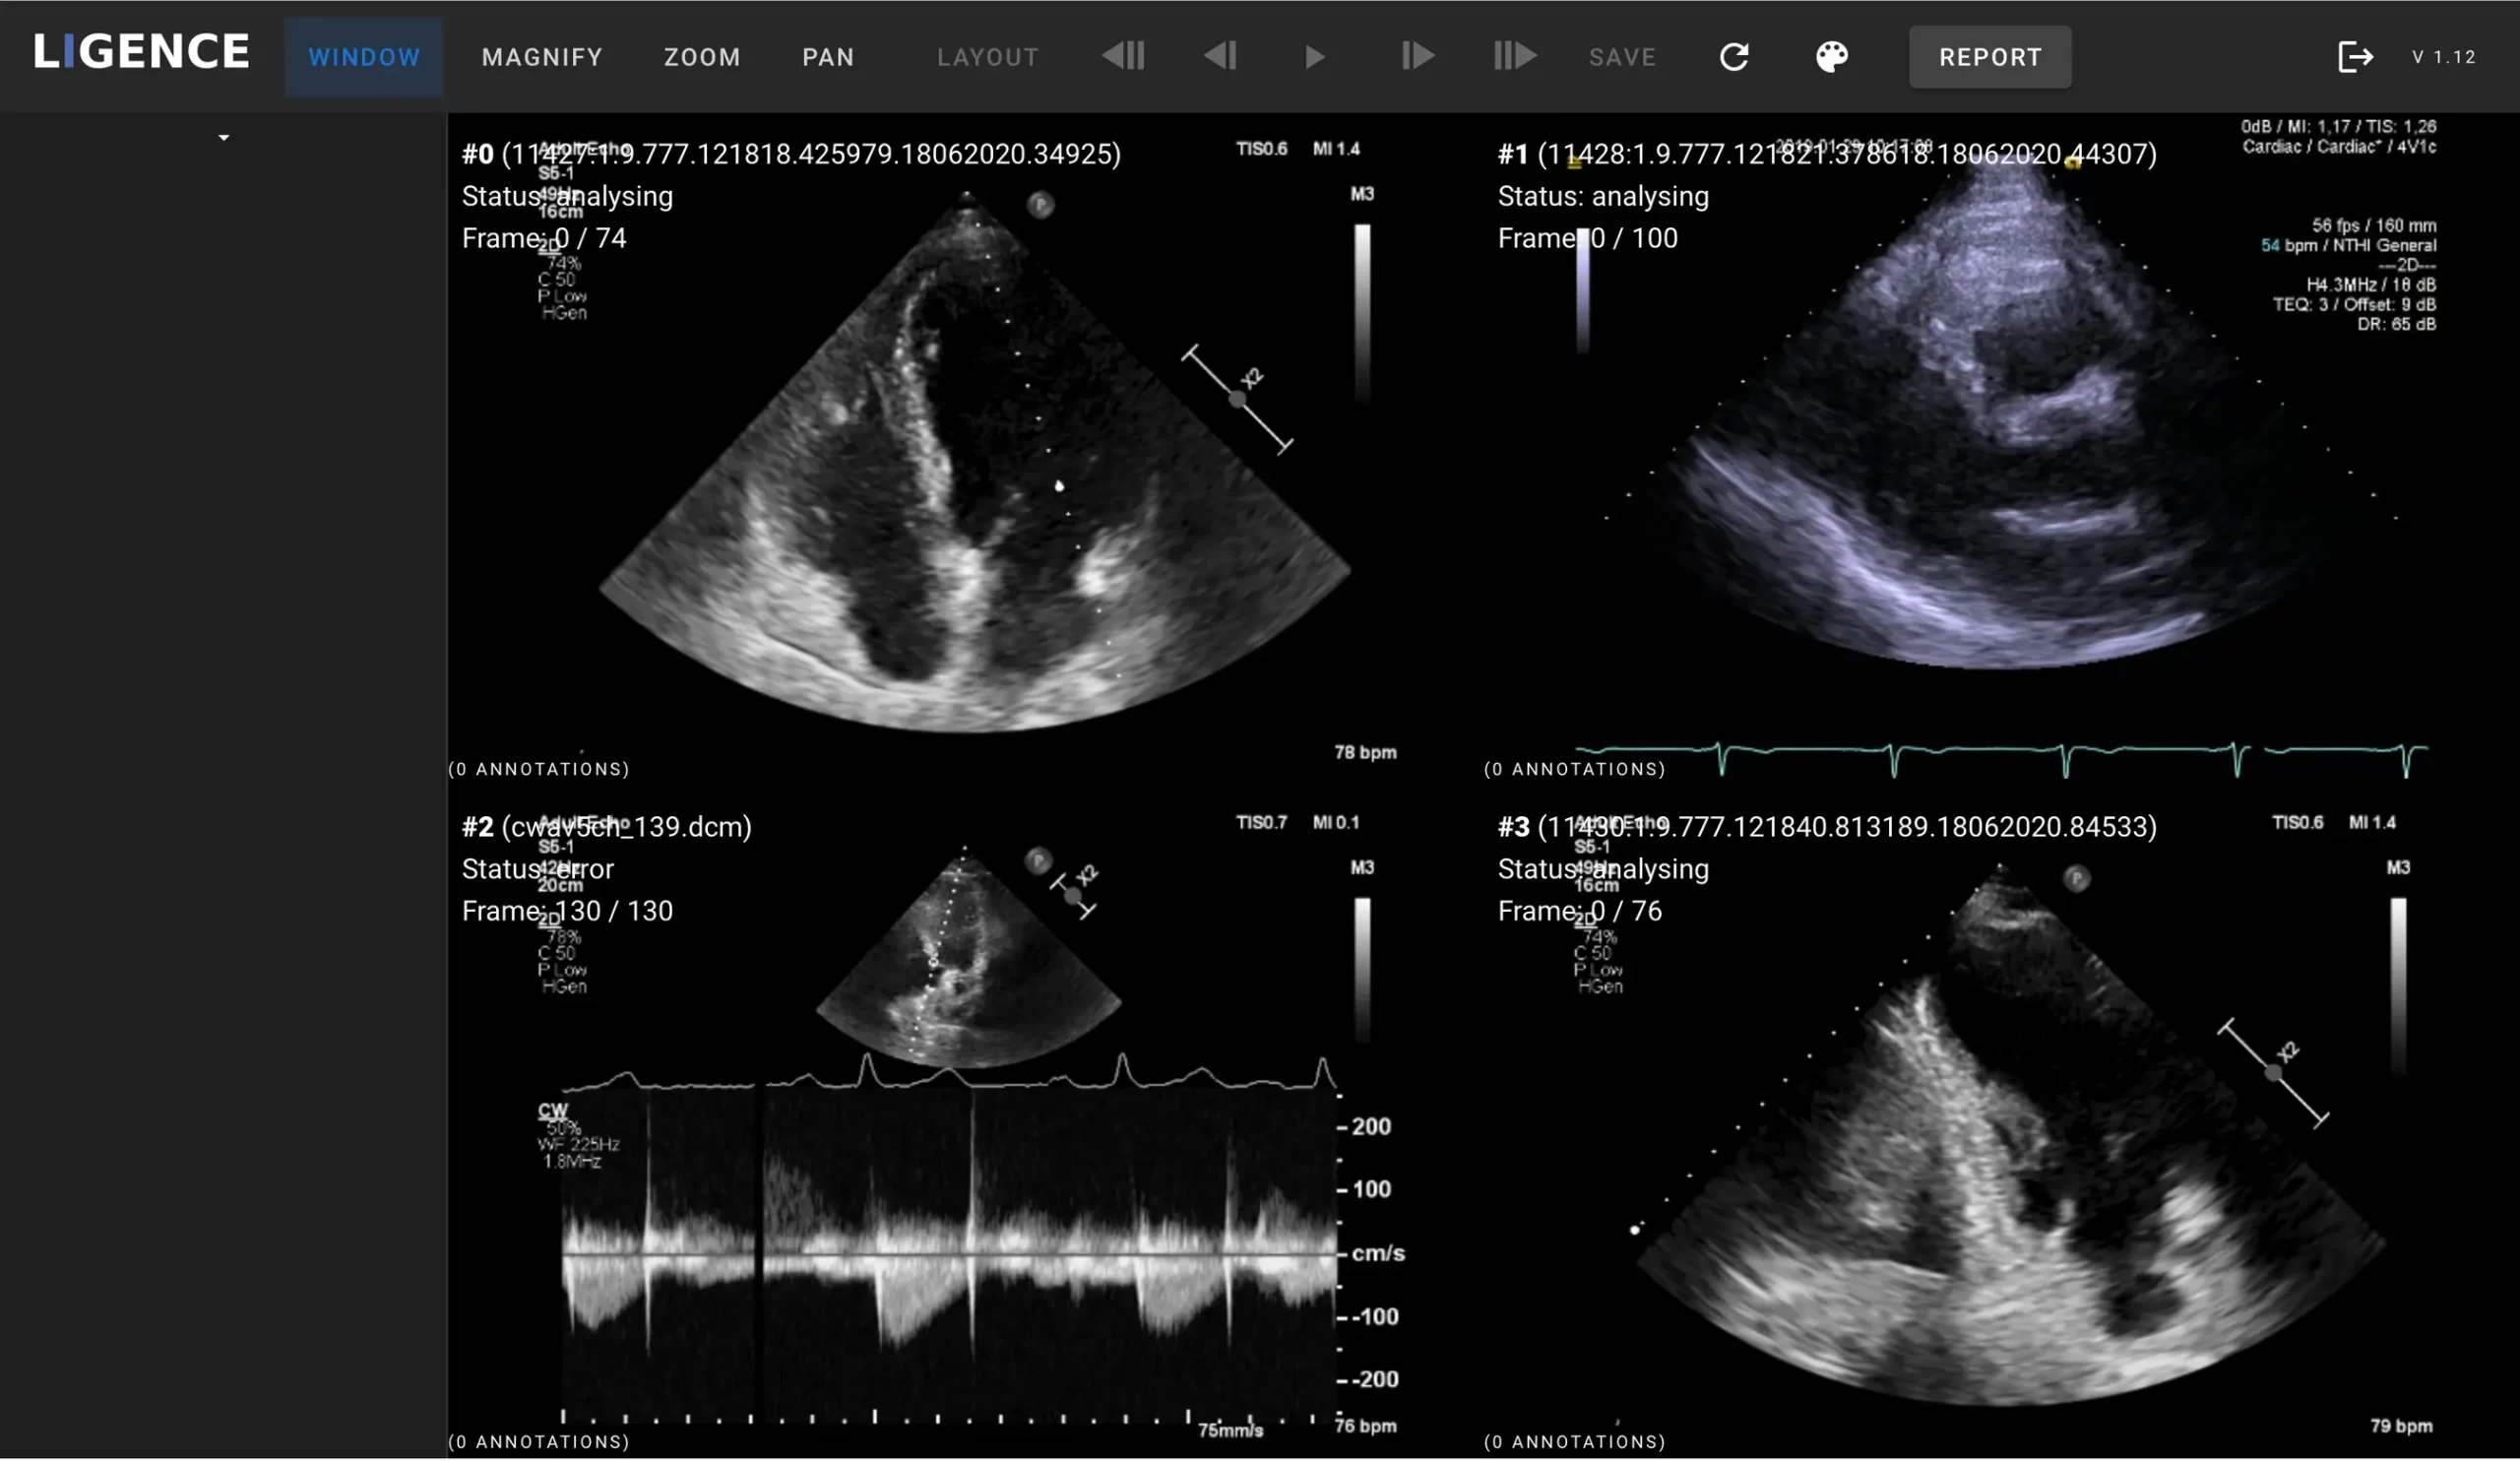The image size is (2520, 1462).
Task: Click viewport #1 annotations count label
Action: [1575, 769]
